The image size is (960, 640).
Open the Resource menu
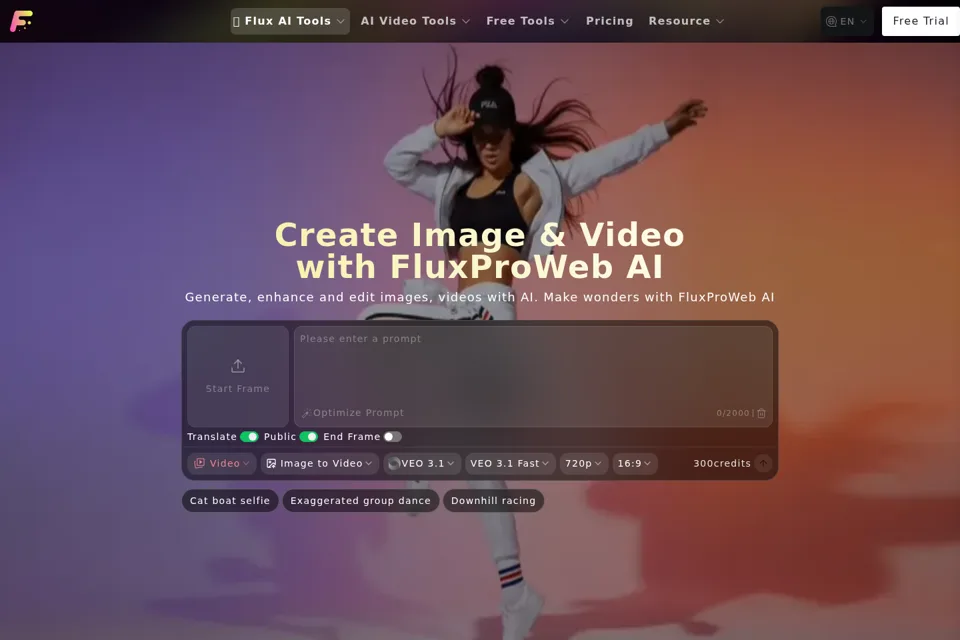click(x=686, y=21)
